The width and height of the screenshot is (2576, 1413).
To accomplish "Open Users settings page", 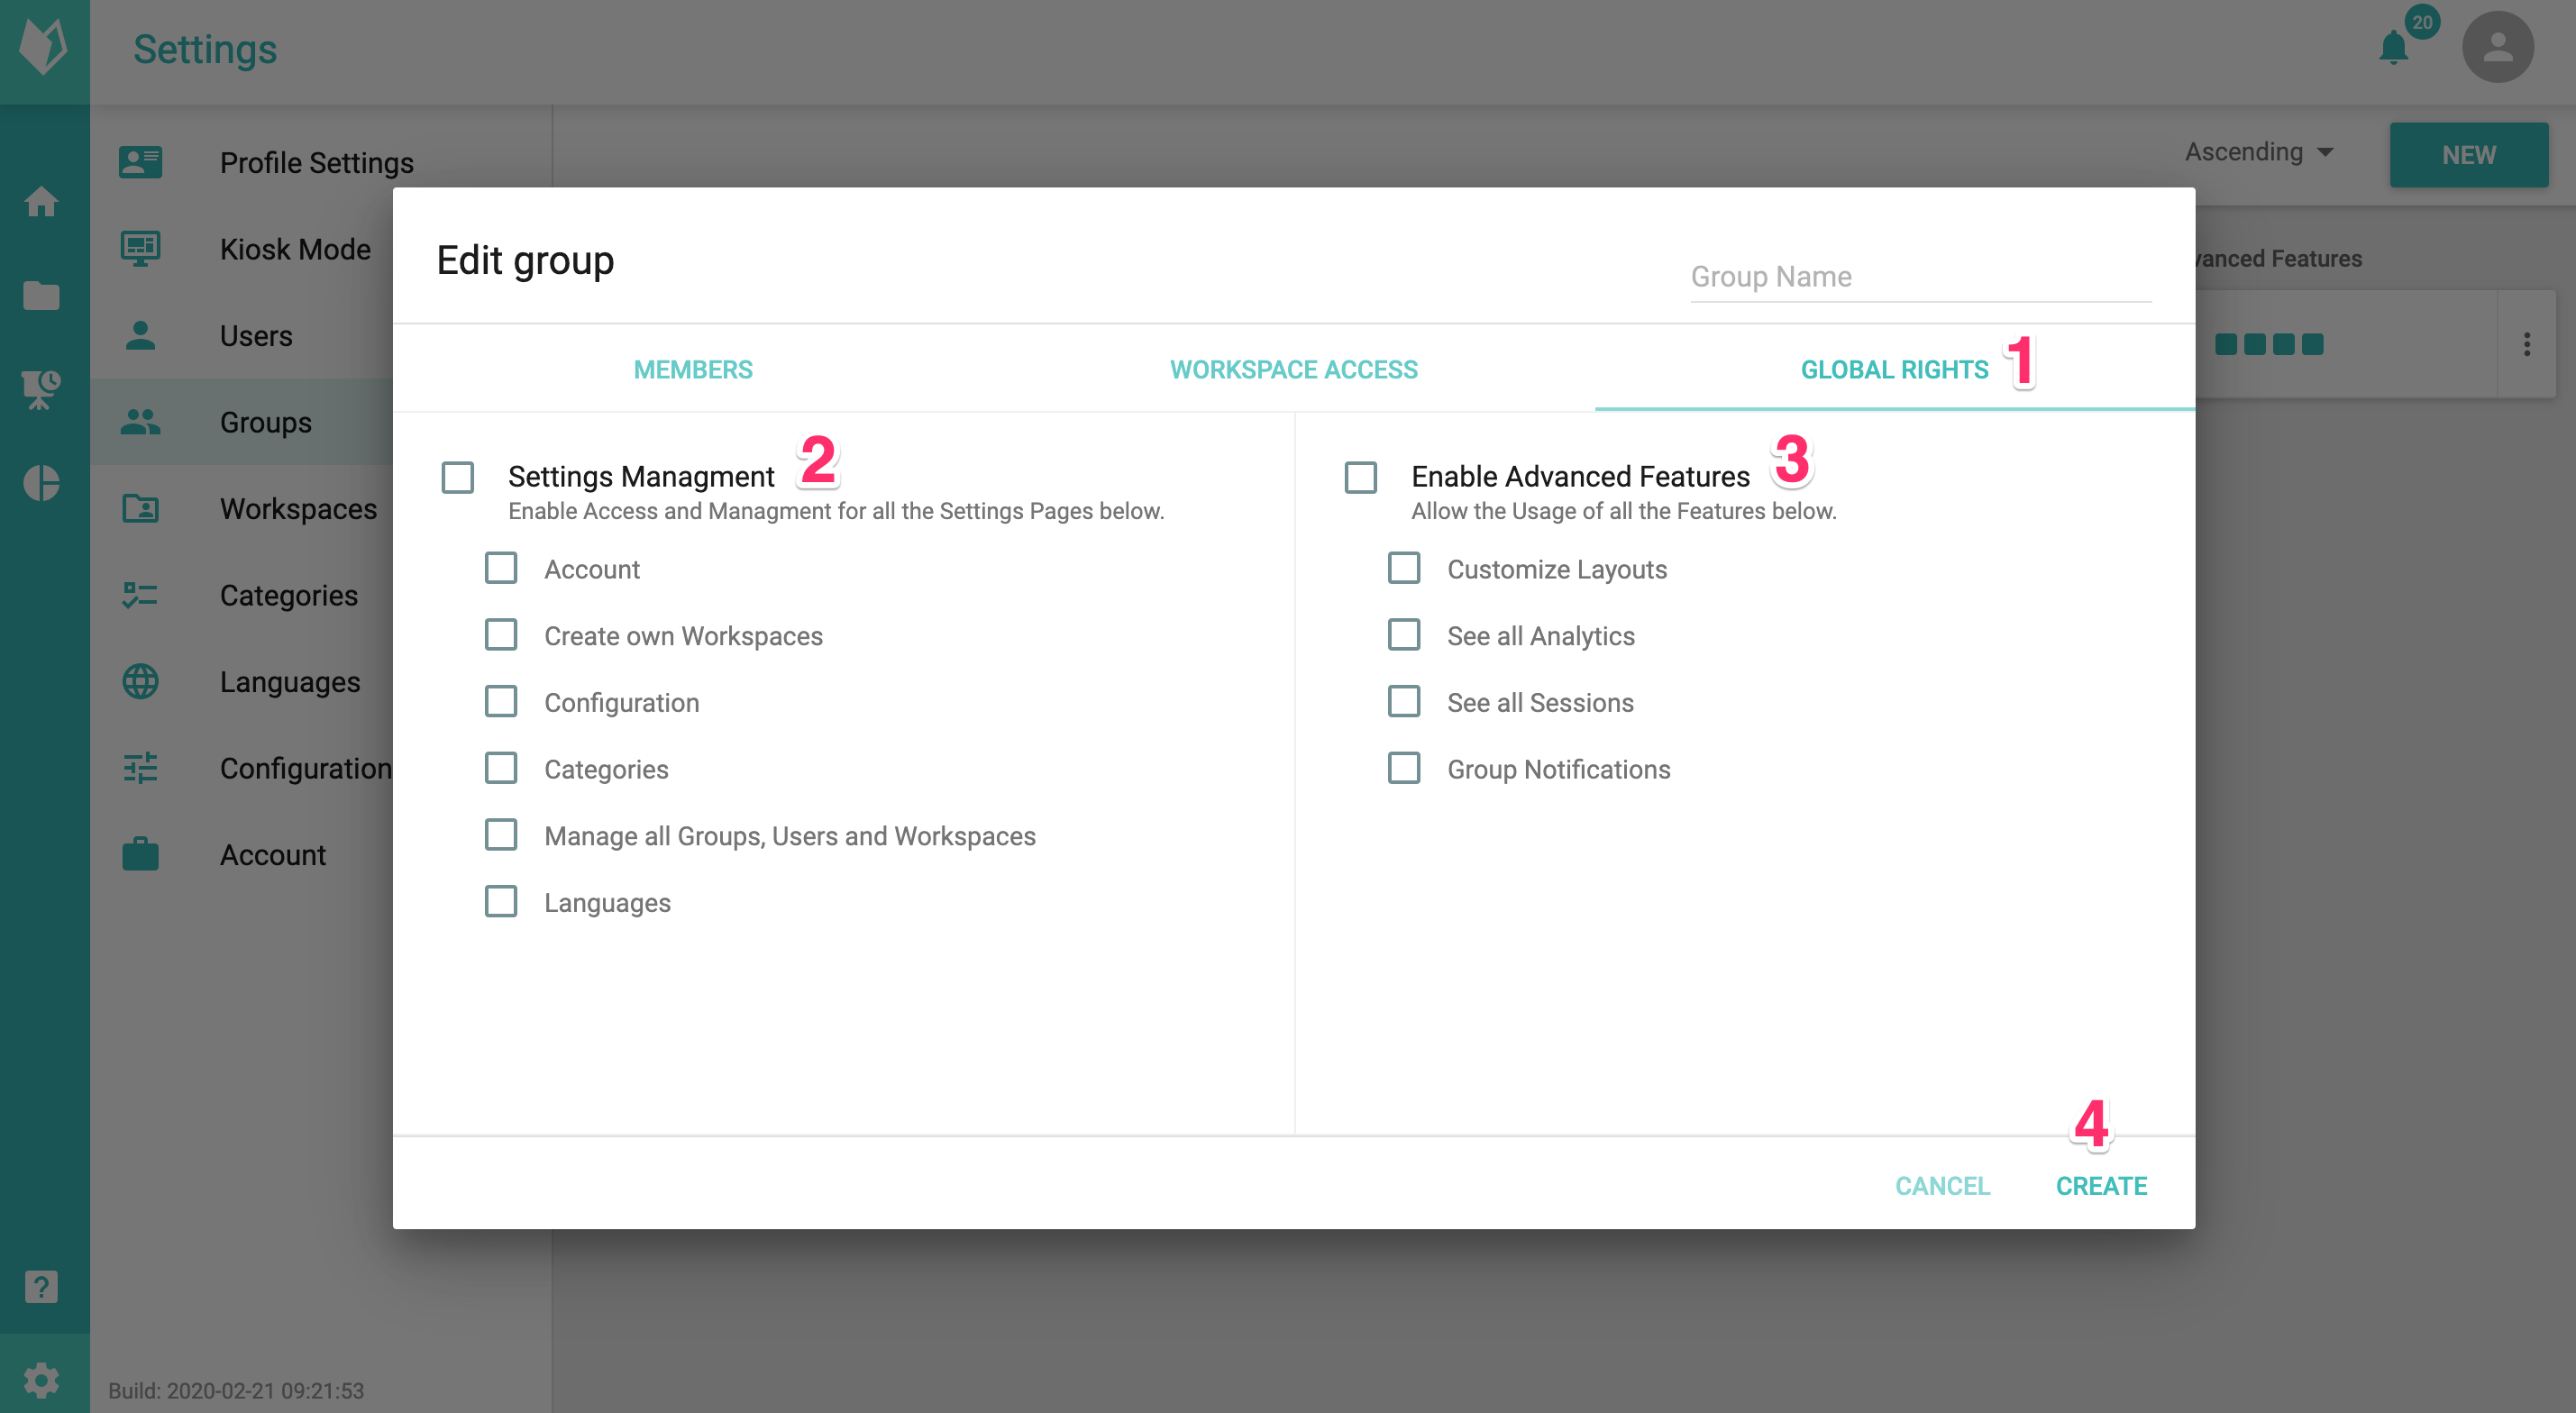I will [256, 336].
